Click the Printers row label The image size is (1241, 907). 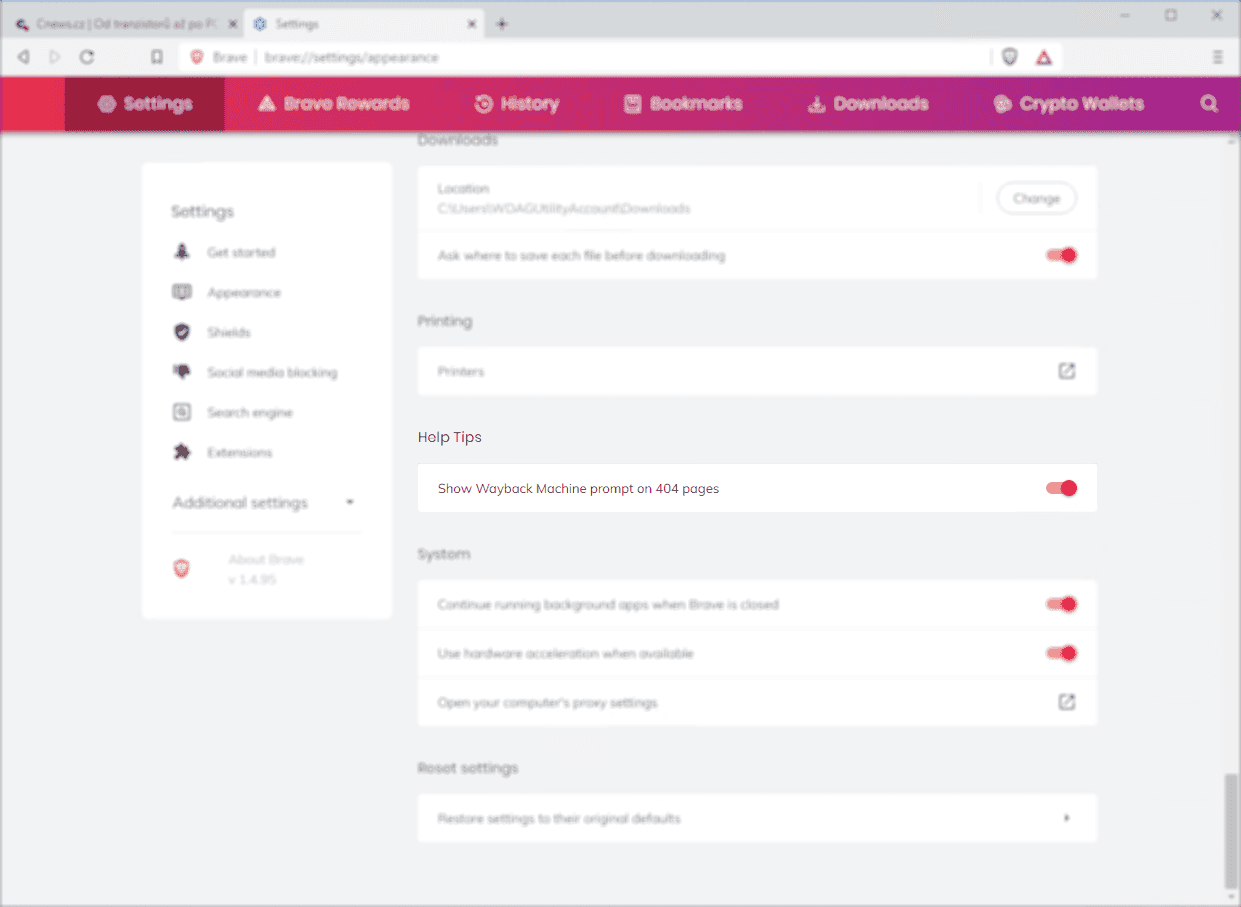(461, 371)
